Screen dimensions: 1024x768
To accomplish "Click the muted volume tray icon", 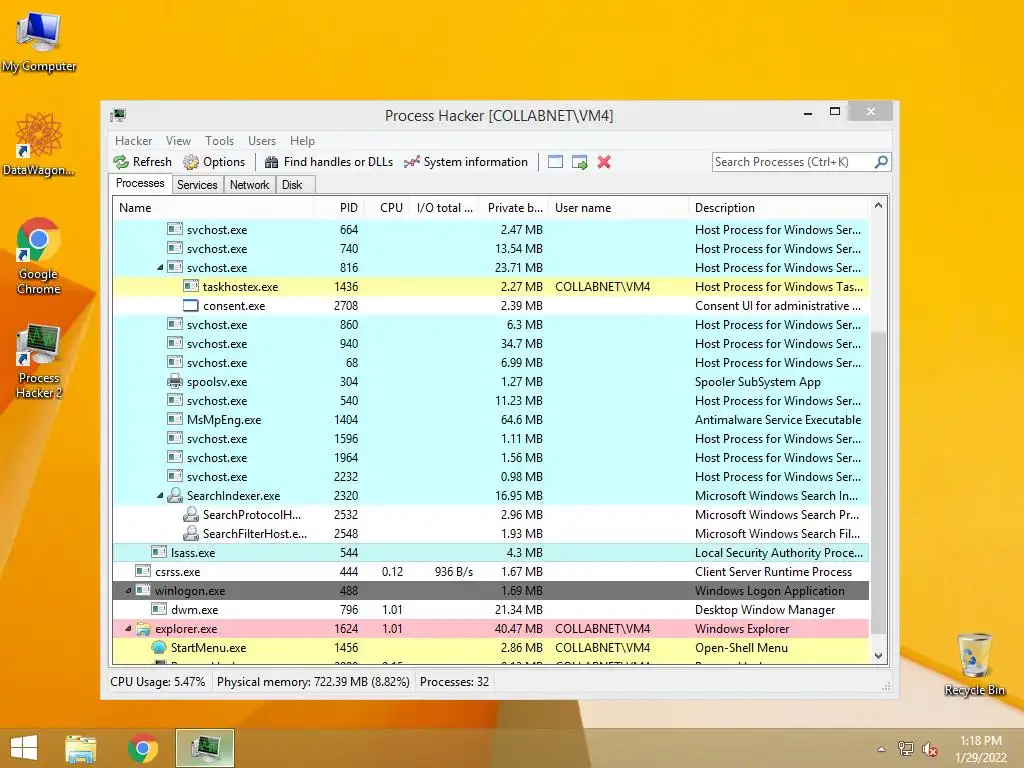I will coord(929,749).
